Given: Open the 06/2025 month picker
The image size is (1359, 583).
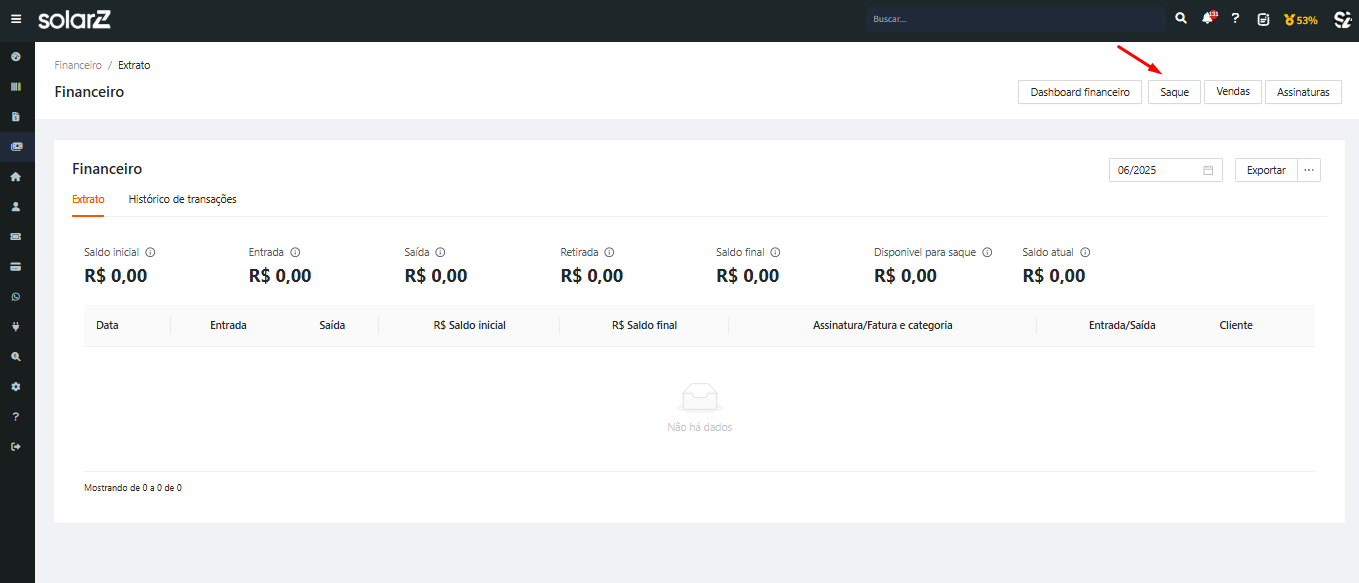Looking at the screenshot, I should pyautogui.click(x=1165, y=170).
